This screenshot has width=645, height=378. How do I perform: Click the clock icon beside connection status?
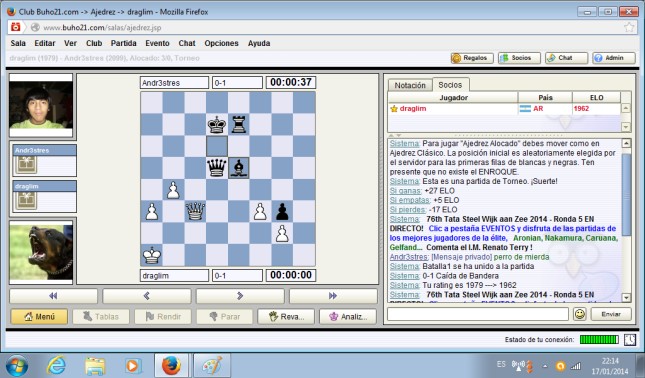(x=630, y=340)
